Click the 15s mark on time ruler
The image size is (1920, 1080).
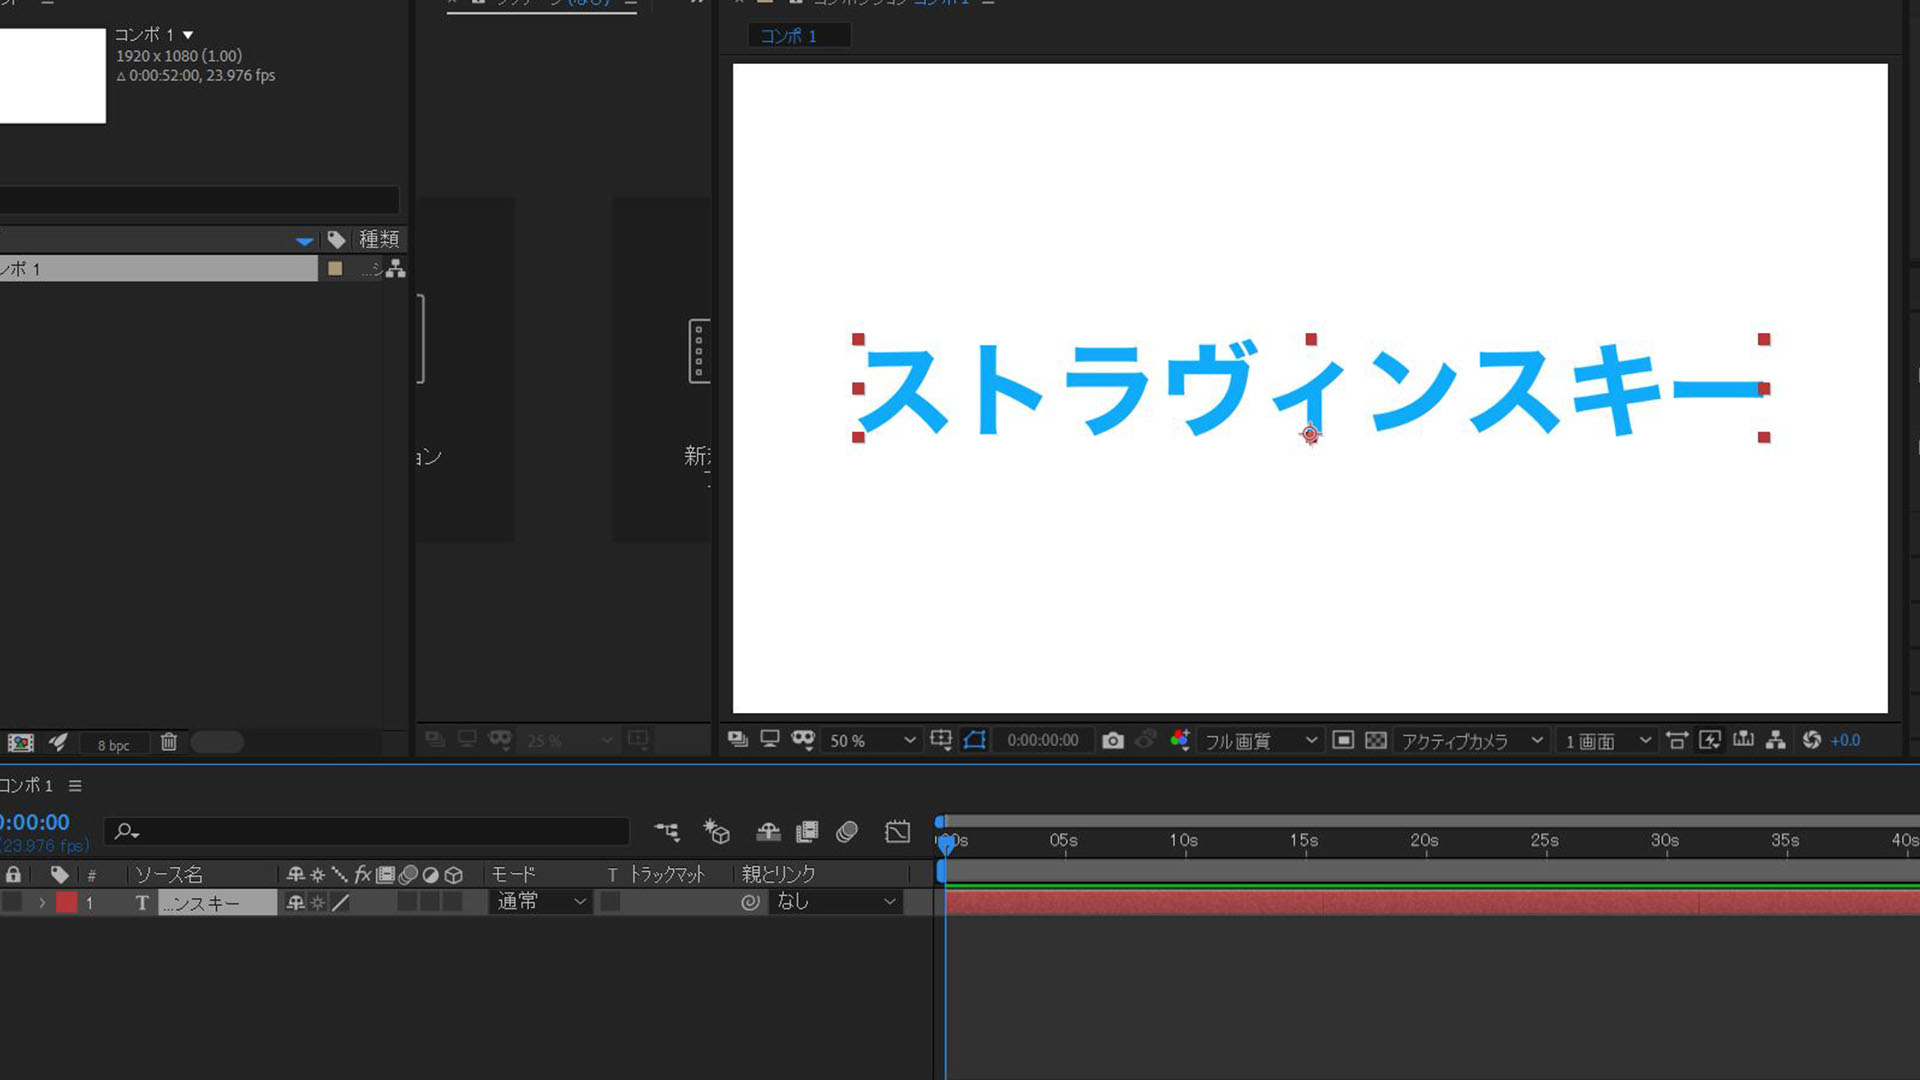coord(1304,840)
